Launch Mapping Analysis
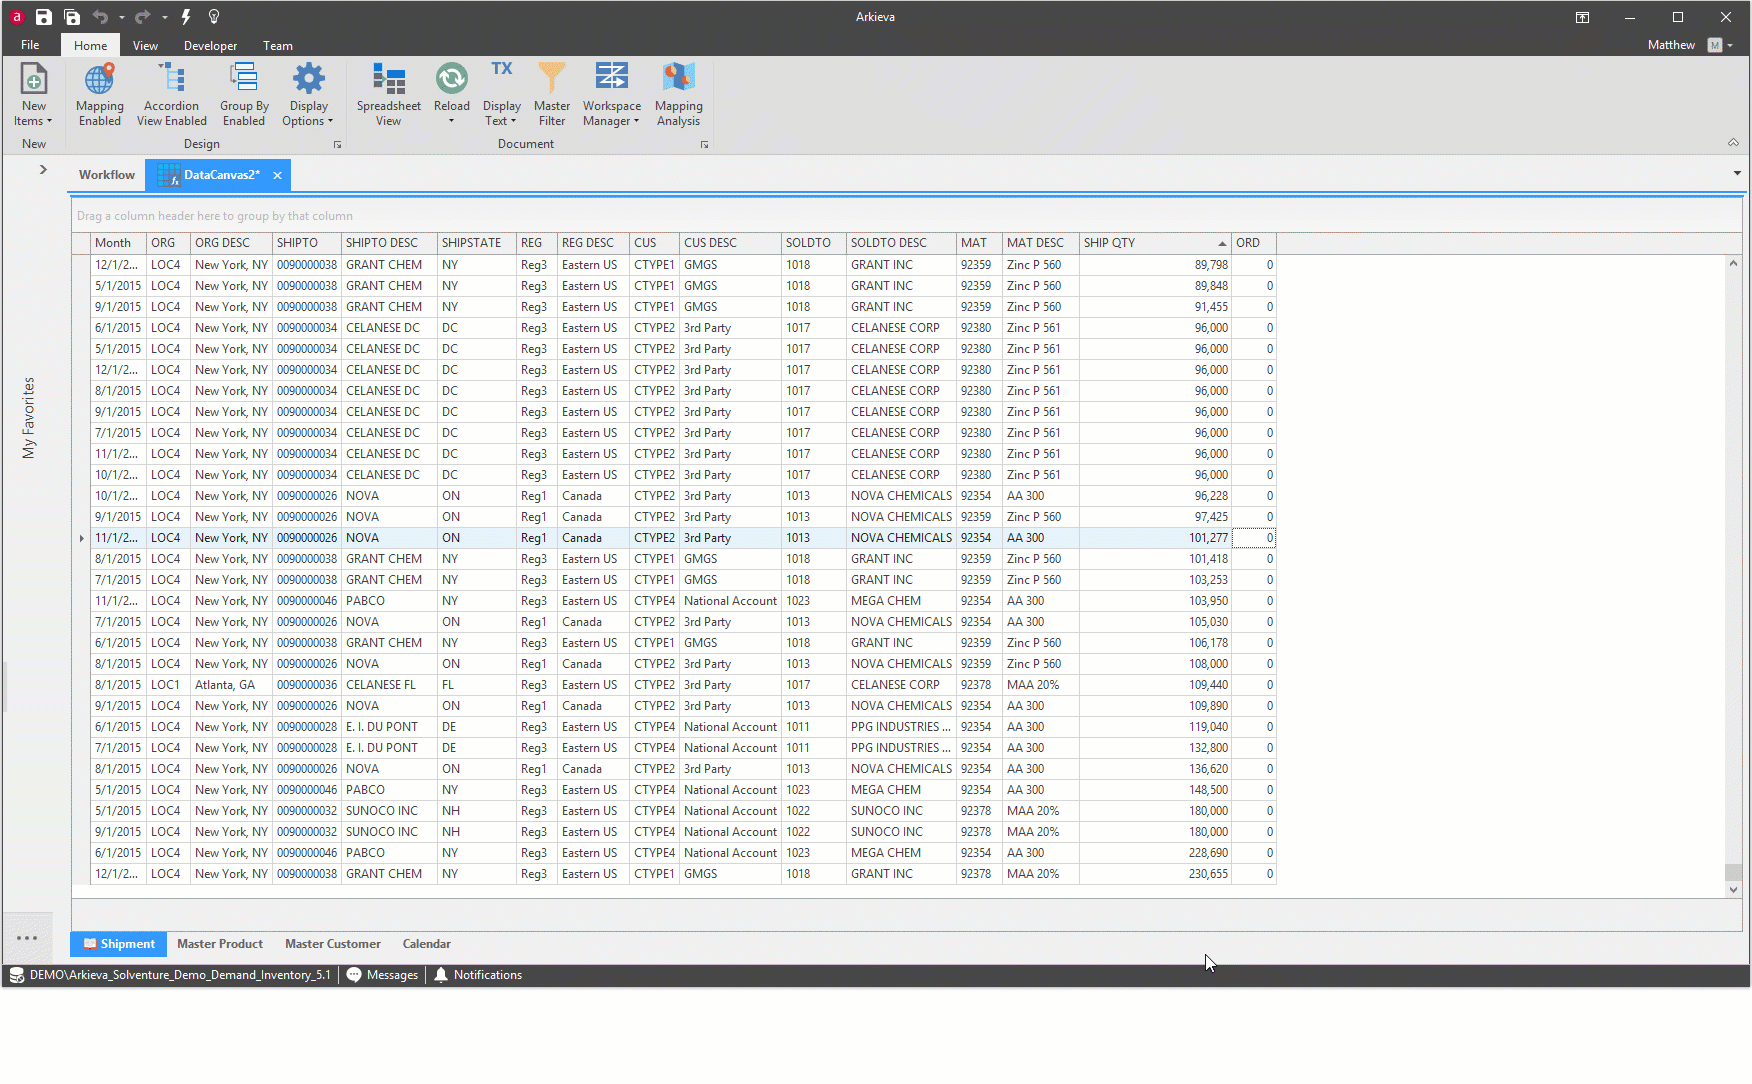The image size is (1752, 1084). pos(678,94)
